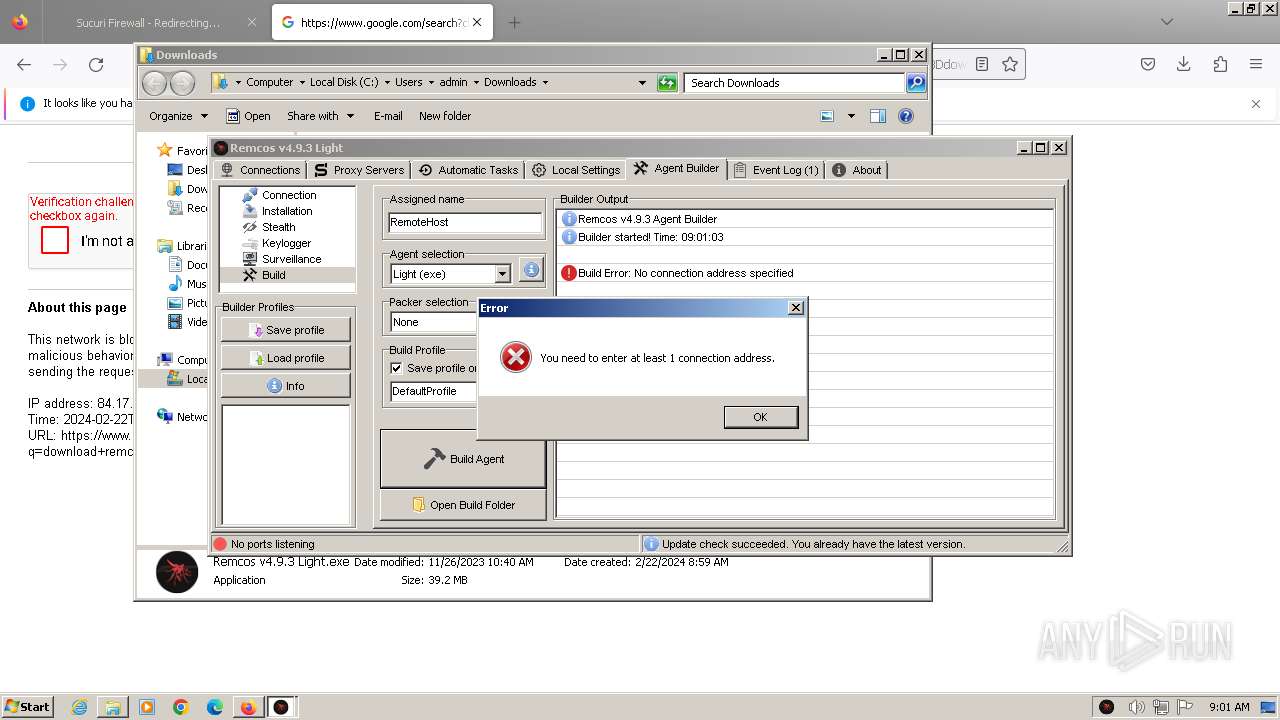Check the I'm not a robot checkbox
This screenshot has height=720, width=1280.
55,240
